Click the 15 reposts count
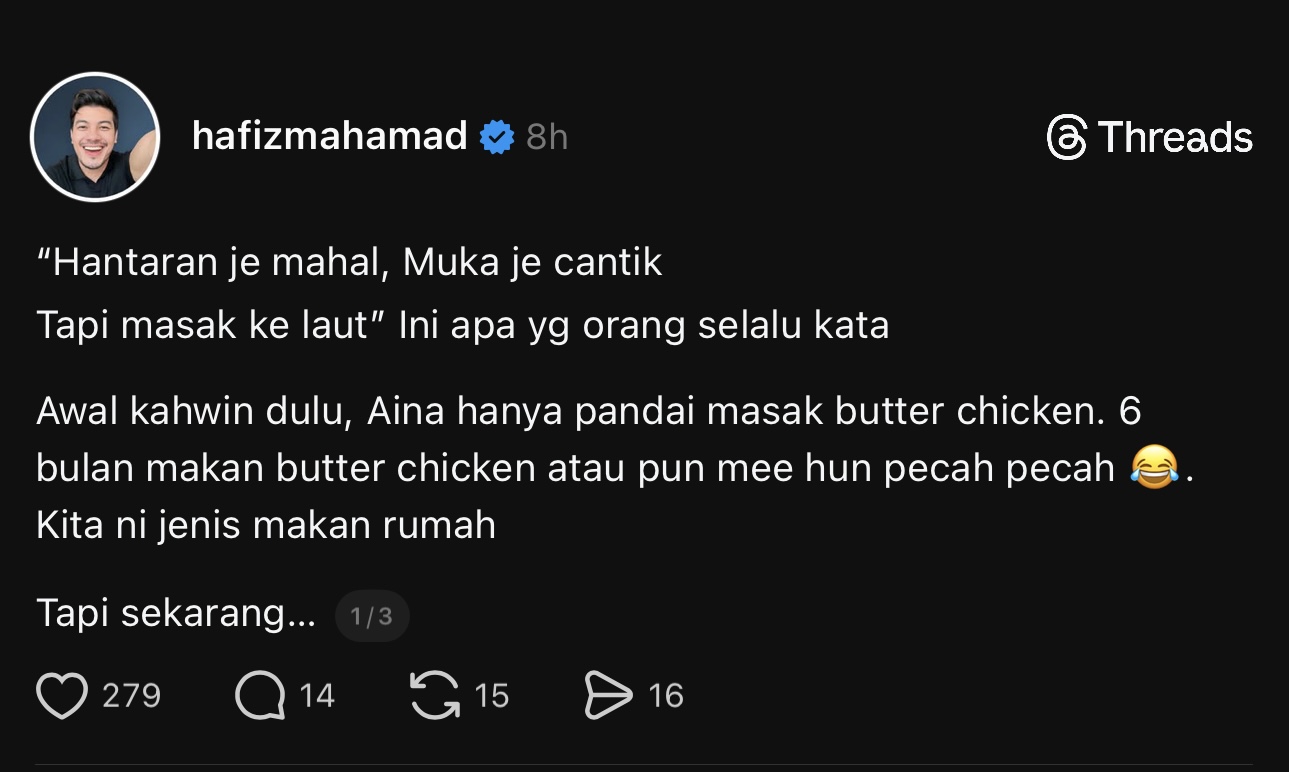The image size is (1289, 772). 491,696
